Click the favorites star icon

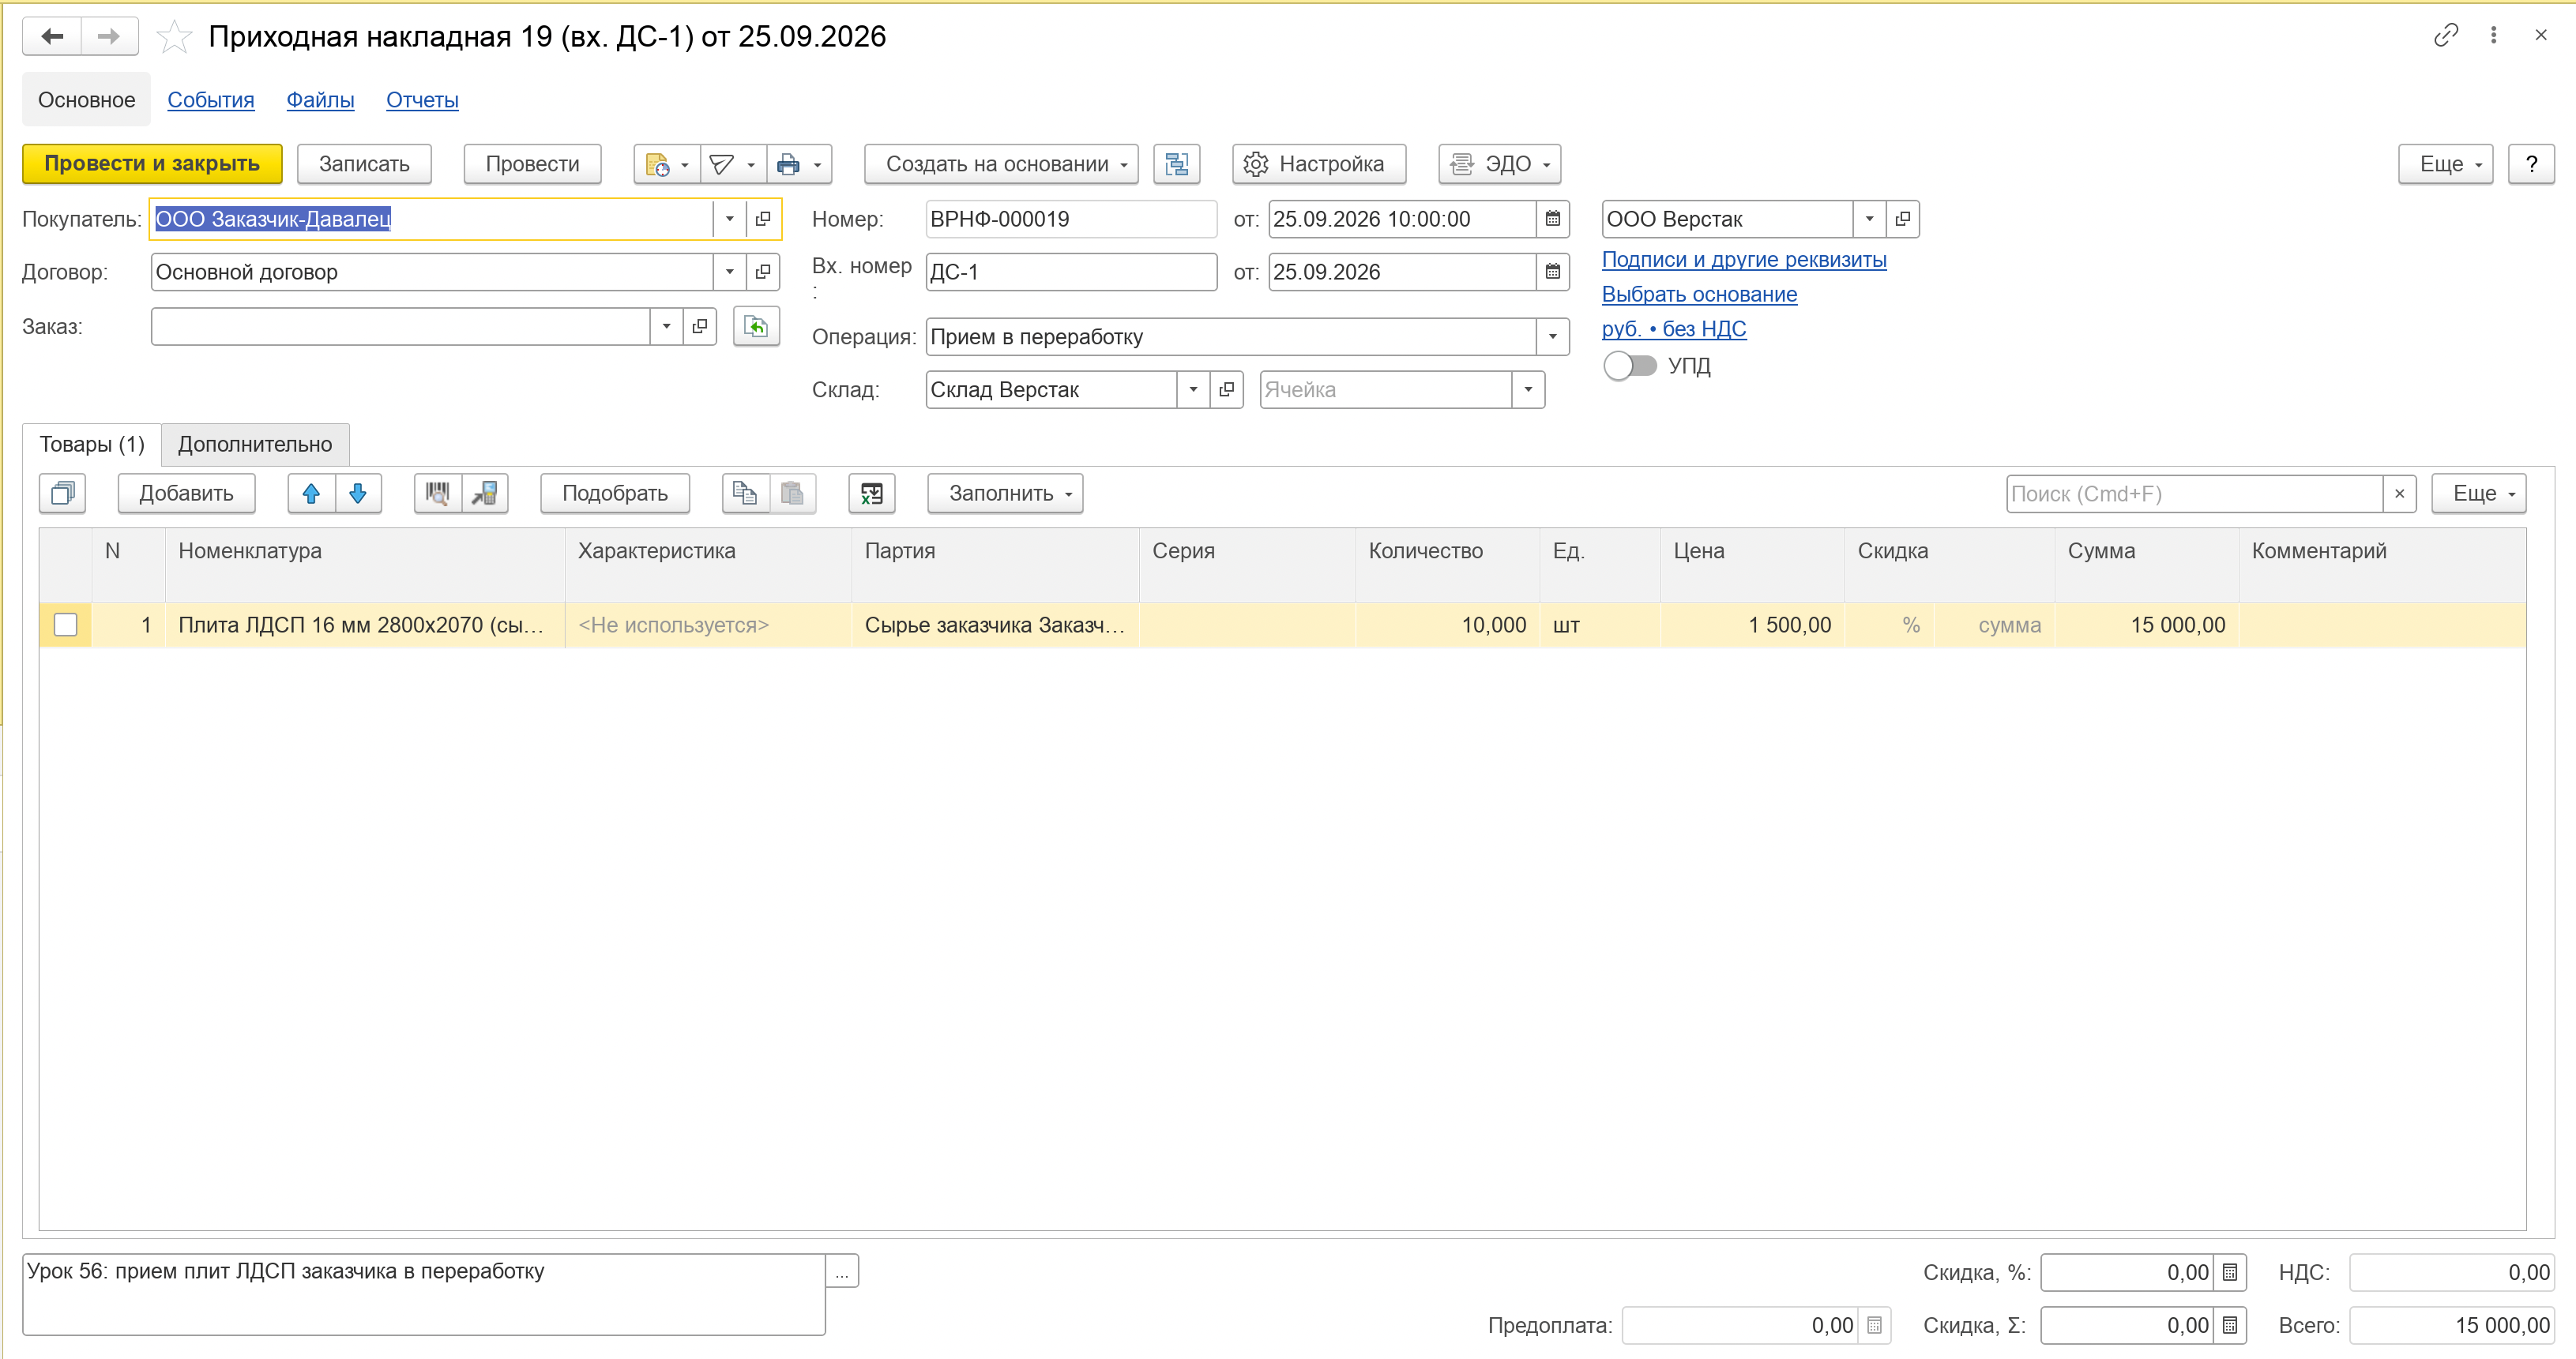pos(175,37)
